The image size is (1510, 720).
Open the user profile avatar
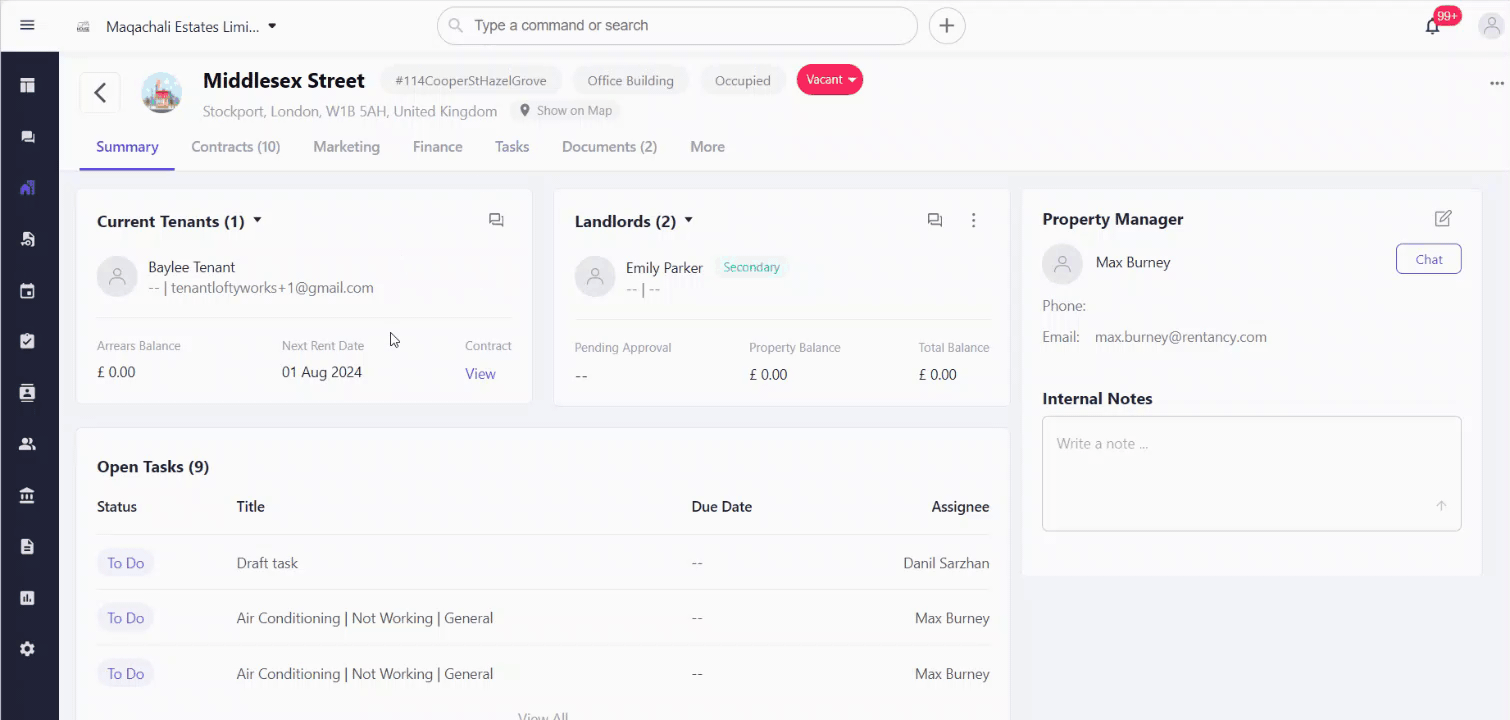coord(1490,26)
